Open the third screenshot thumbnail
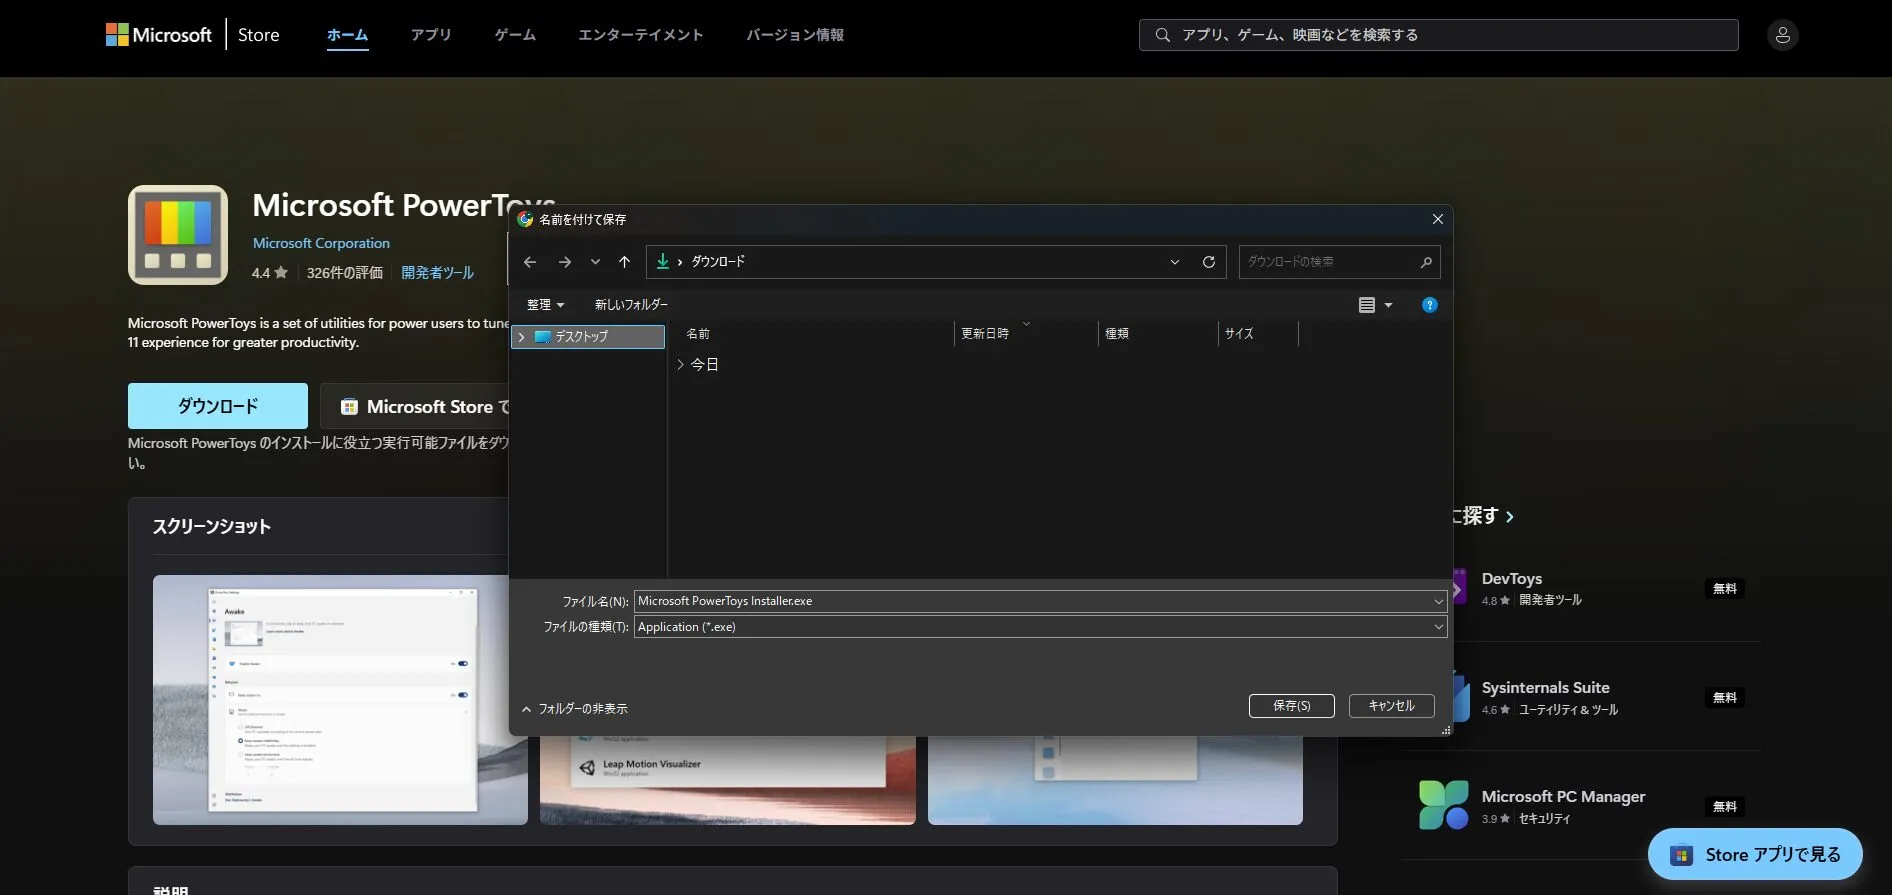Viewport: 1892px width, 895px height. coord(1115,780)
